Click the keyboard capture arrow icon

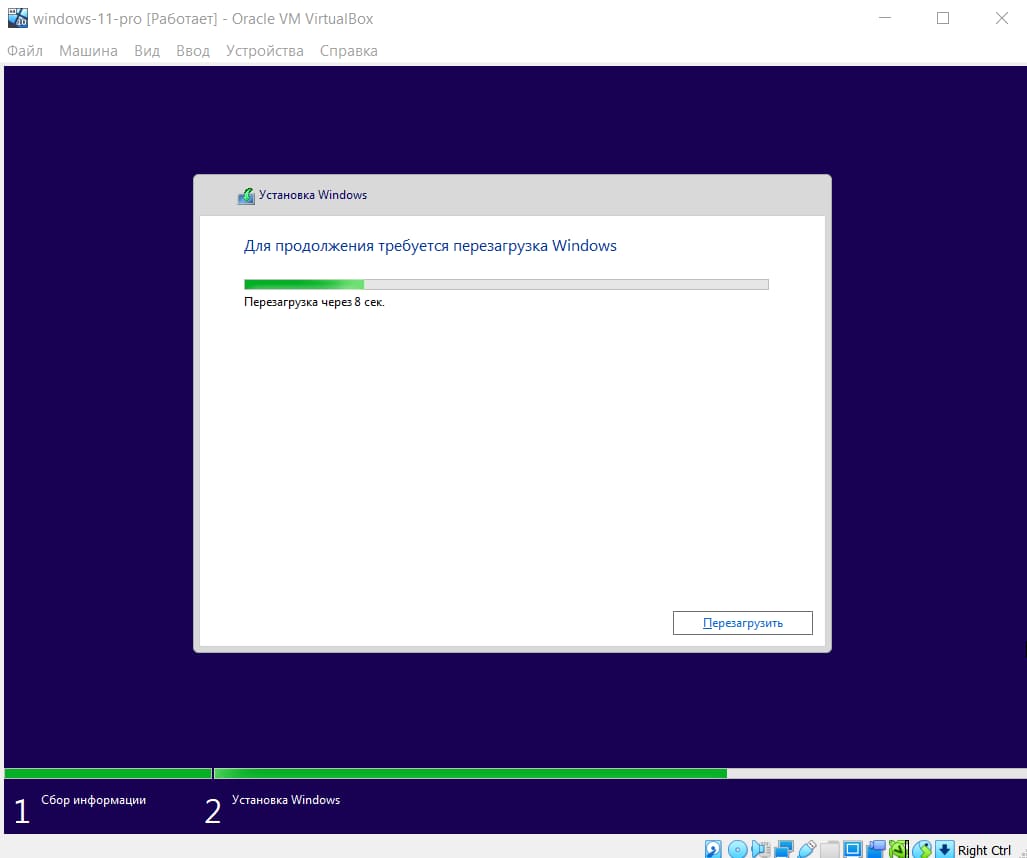944,849
